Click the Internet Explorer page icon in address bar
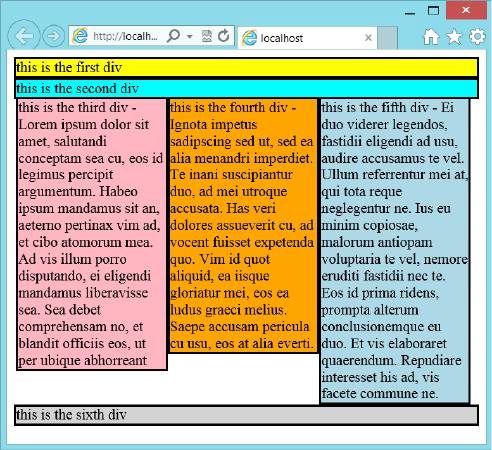The width and height of the screenshot is (492, 450). (80, 35)
